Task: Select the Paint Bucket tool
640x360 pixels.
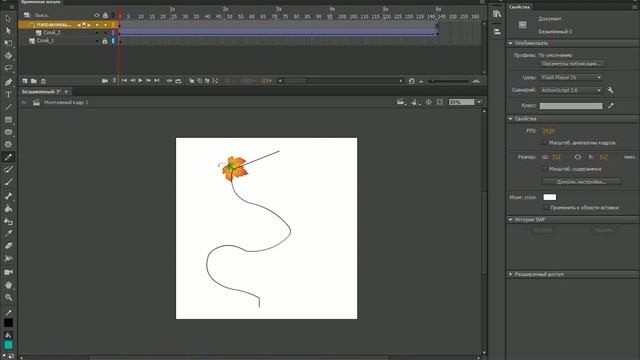Action: [x=8, y=209]
